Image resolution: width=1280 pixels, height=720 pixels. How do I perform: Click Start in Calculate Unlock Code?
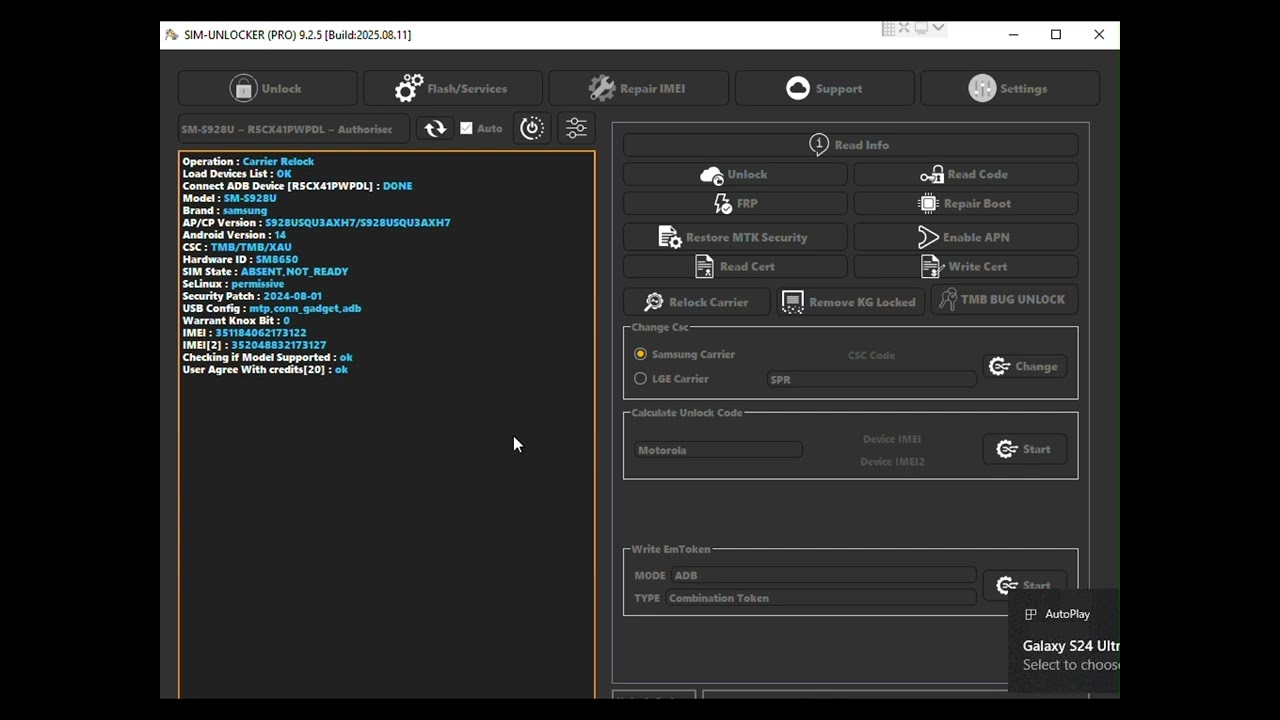[x=1024, y=449]
